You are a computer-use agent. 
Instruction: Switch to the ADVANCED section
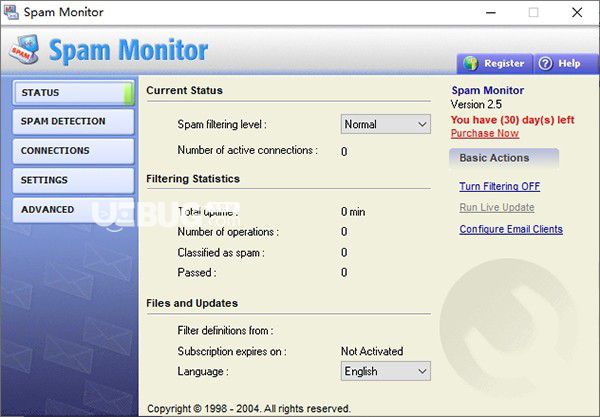click(x=73, y=210)
